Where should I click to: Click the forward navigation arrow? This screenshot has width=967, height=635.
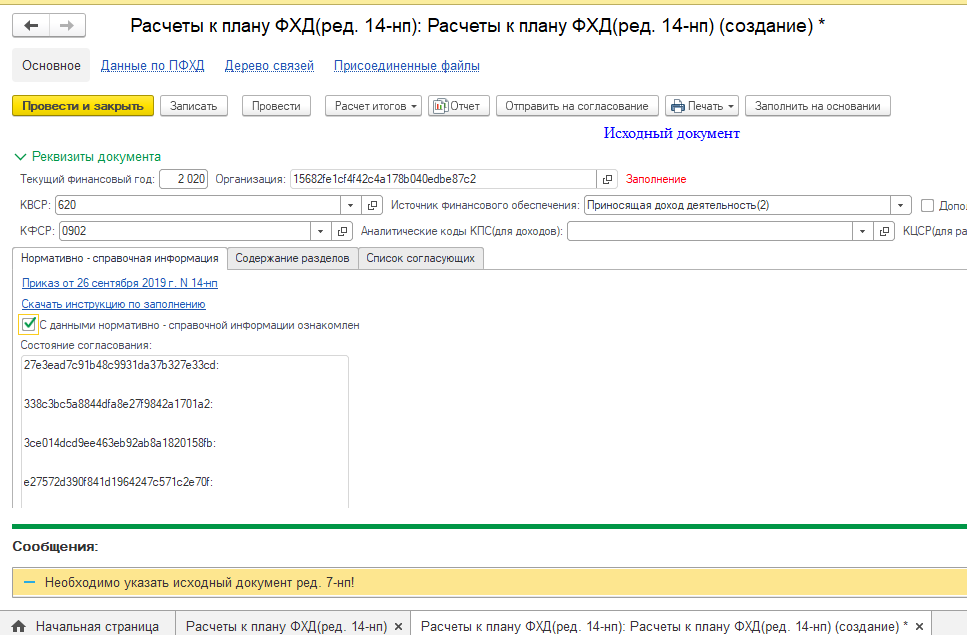coord(66,26)
